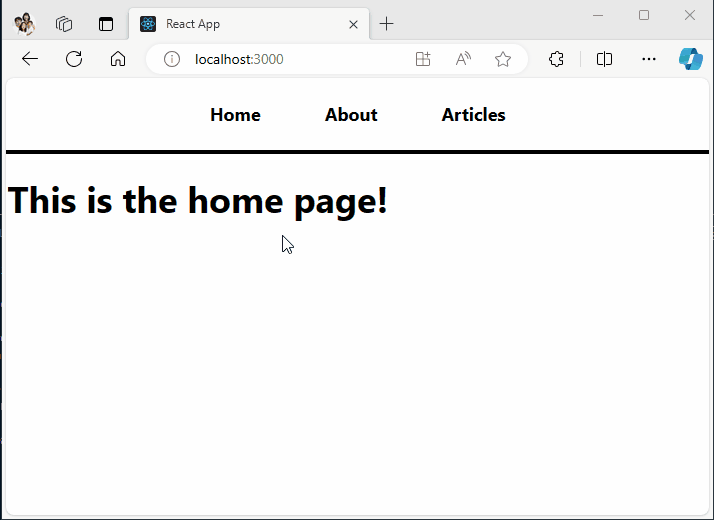Minimize the browser window

pyautogui.click(x=598, y=15)
